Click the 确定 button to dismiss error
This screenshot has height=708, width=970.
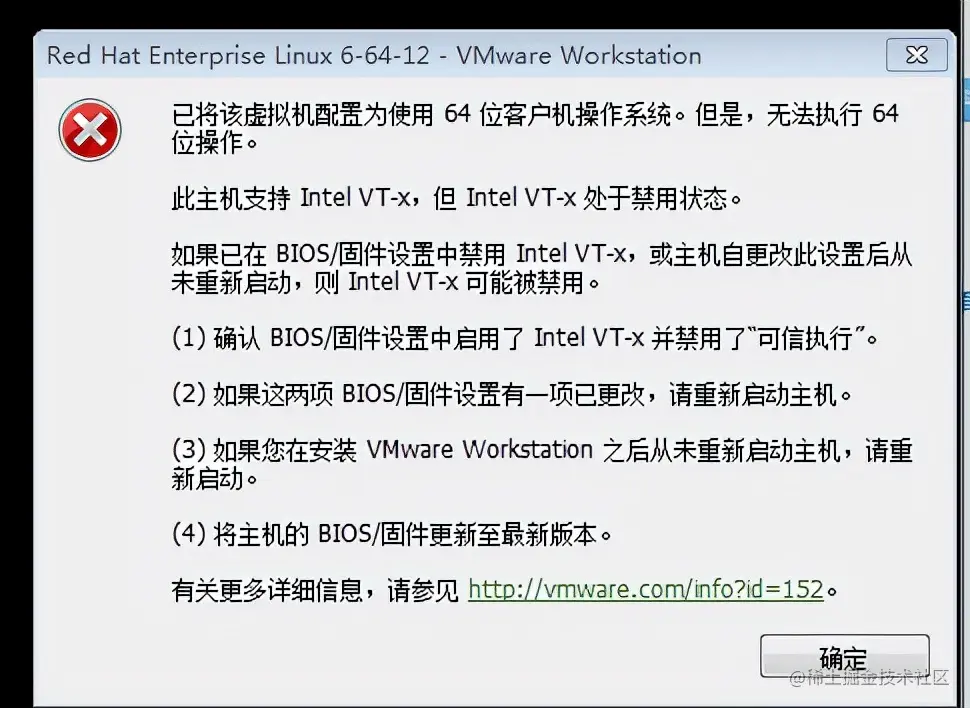[x=844, y=656]
